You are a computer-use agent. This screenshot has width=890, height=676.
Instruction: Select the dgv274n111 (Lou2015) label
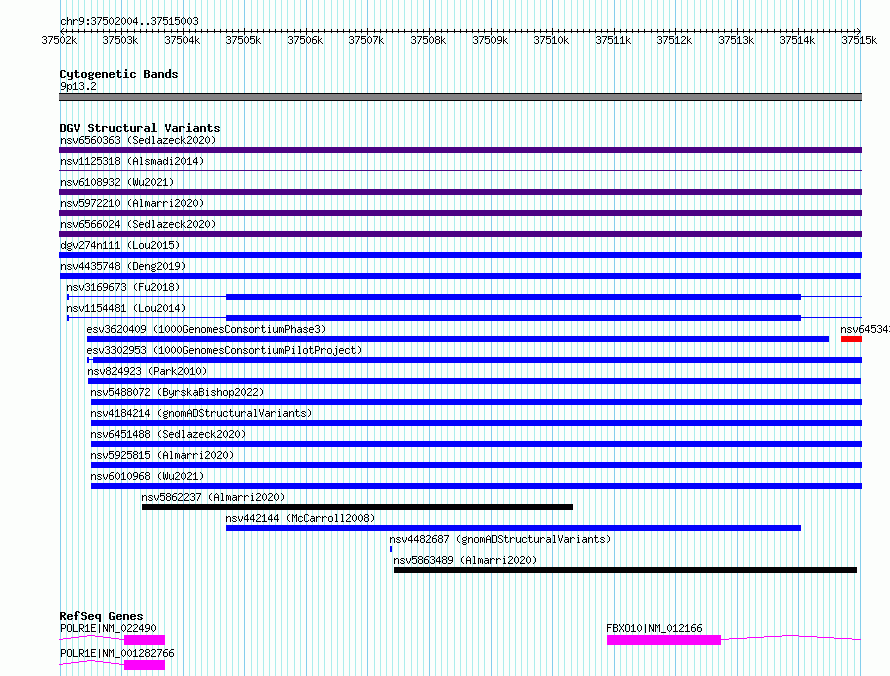120,245
